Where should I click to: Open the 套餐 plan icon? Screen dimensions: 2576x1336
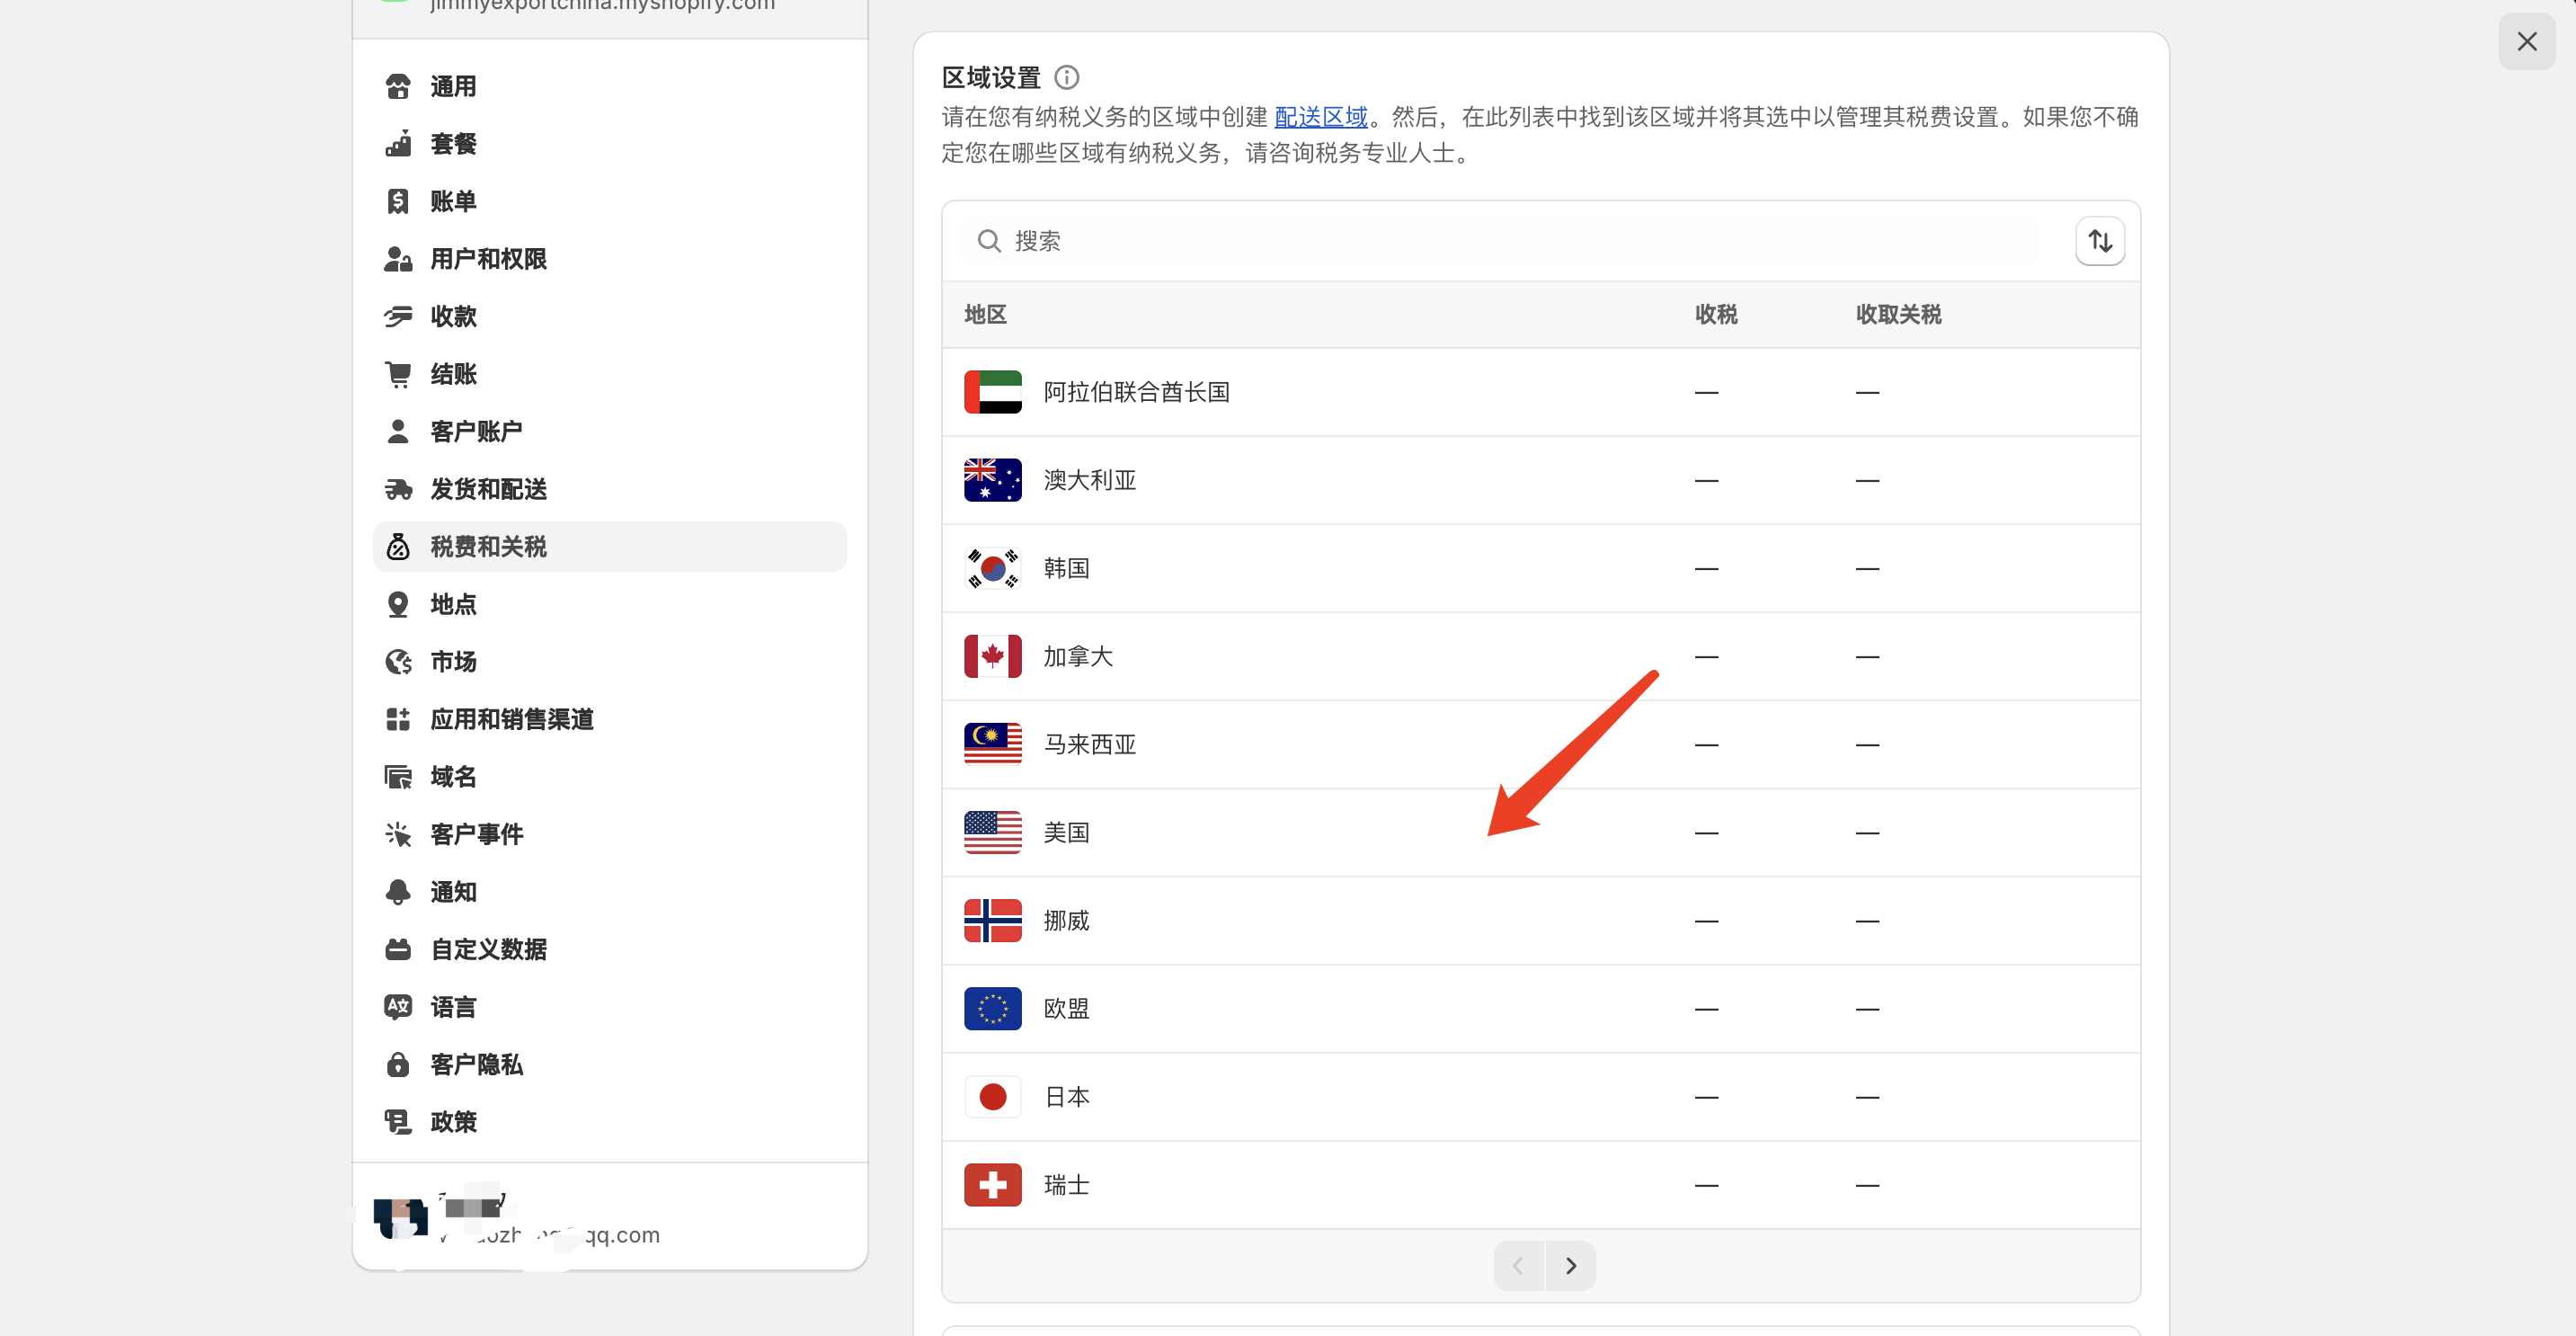tap(398, 144)
